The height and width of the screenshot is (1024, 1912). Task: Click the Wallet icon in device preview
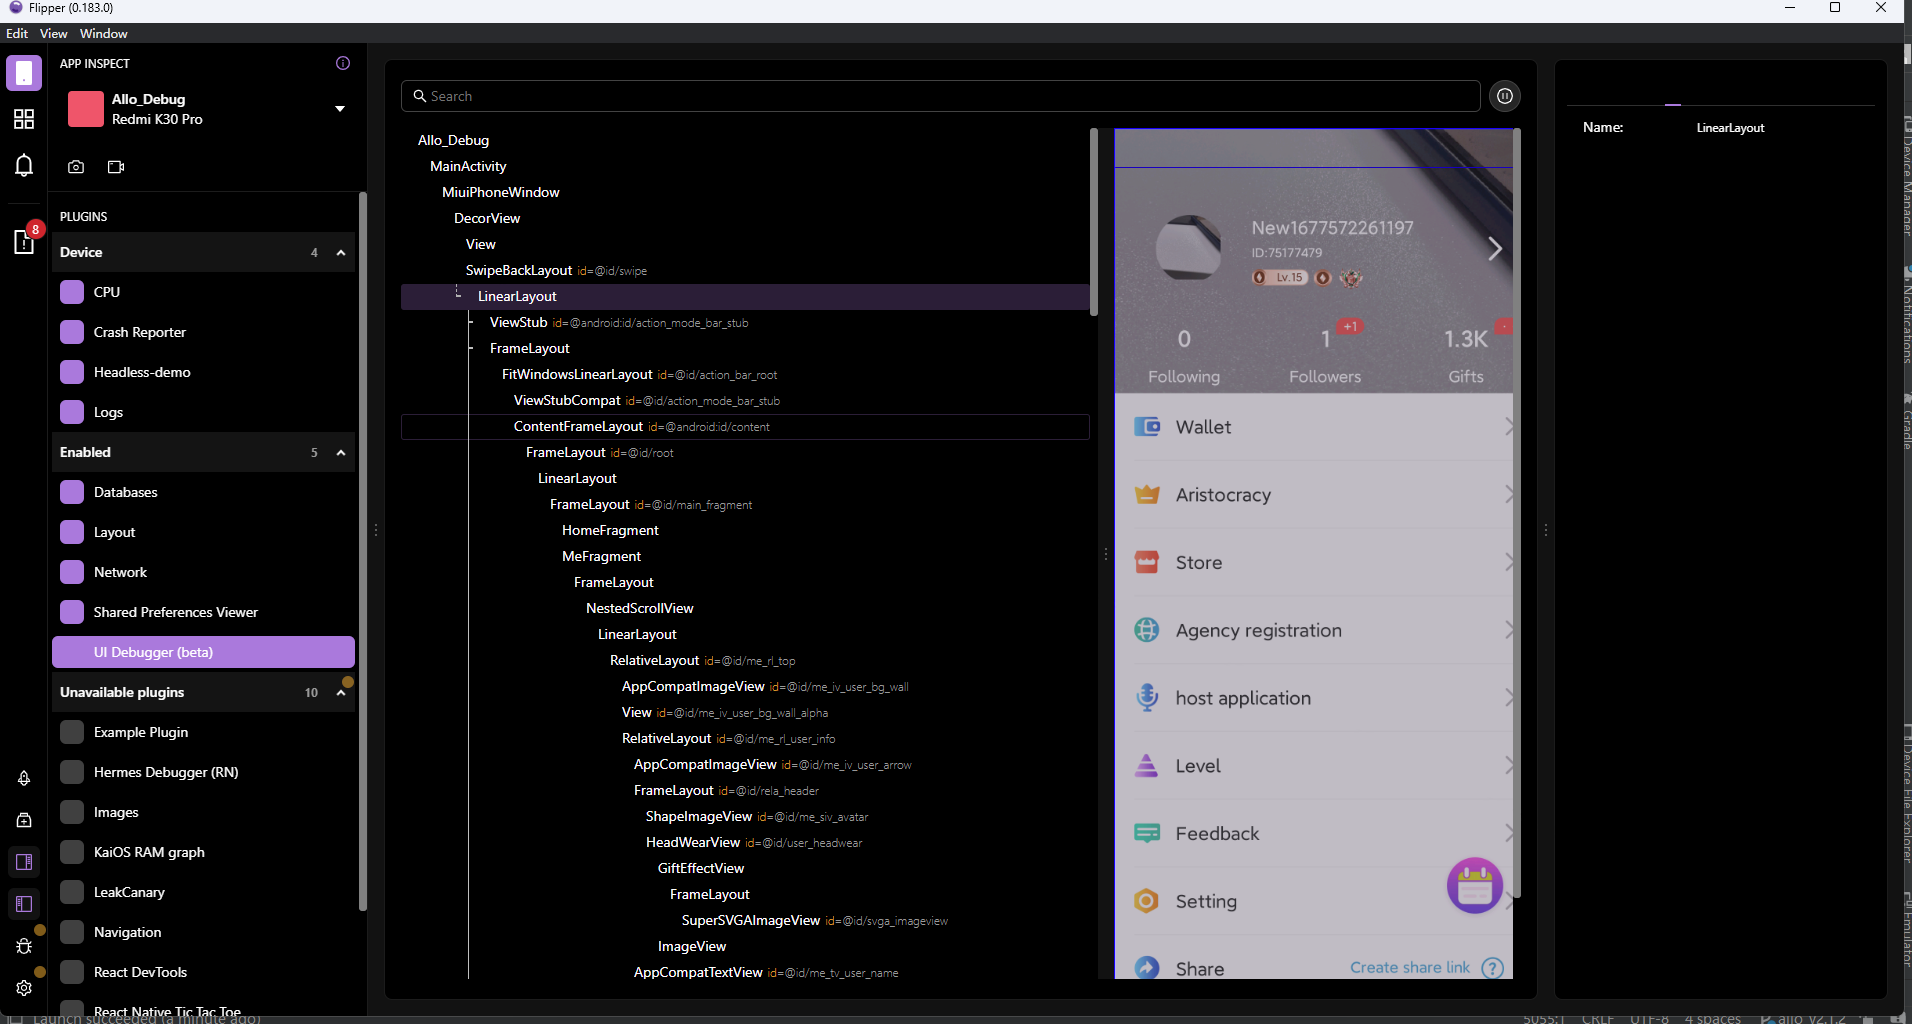(x=1147, y=427)
